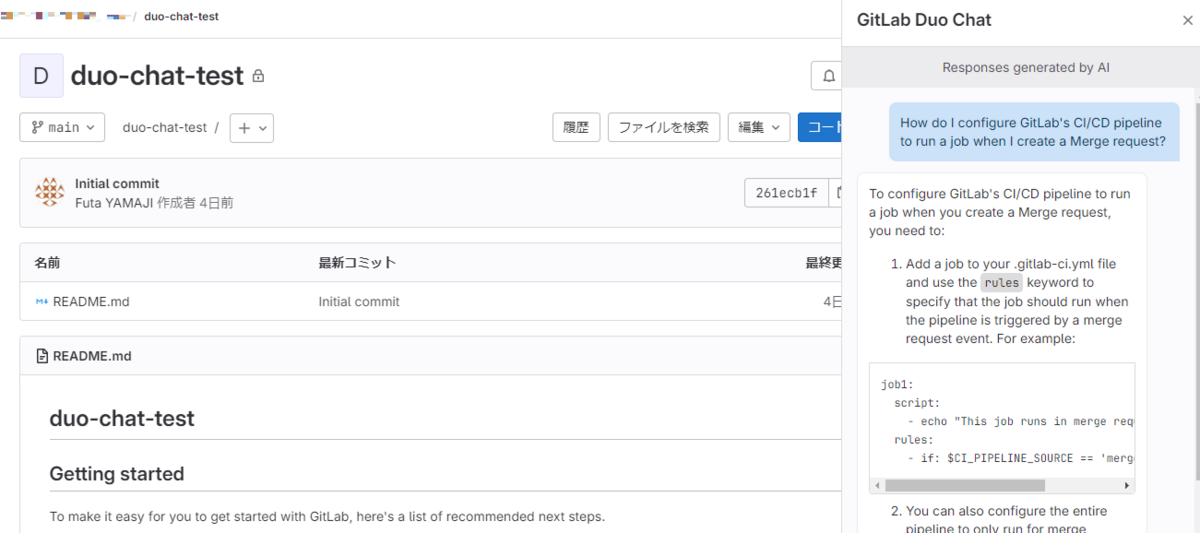The width and height of the screenshot is (1200, 533).
Task: Open the plus add-file dropdown
Action: click(252, 128)
